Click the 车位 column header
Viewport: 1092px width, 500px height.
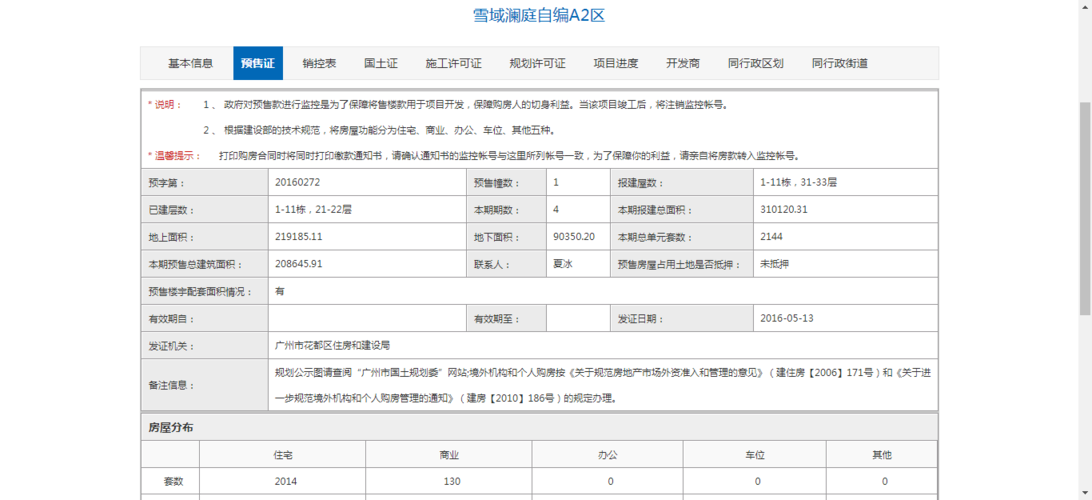click(754, 455)
